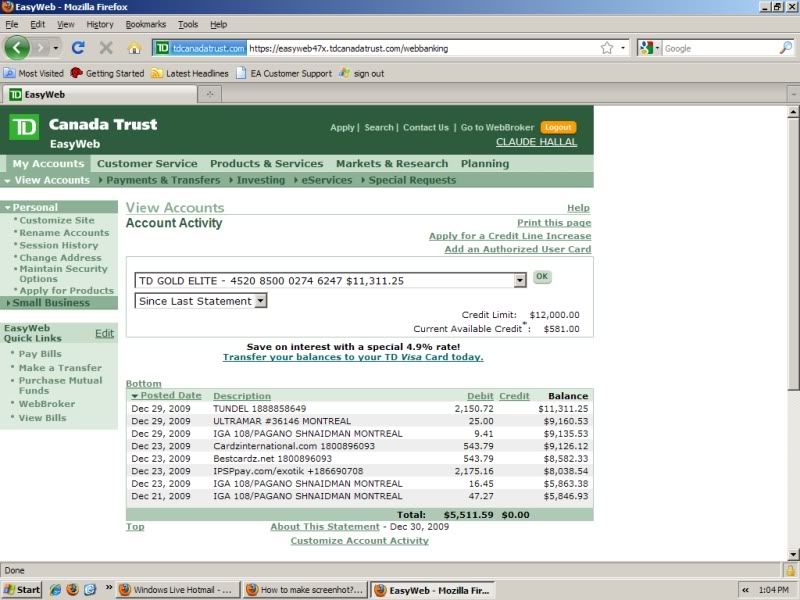Click Session History in the sidebar
Screen dimensions: 800x600
tap(59, 245)
